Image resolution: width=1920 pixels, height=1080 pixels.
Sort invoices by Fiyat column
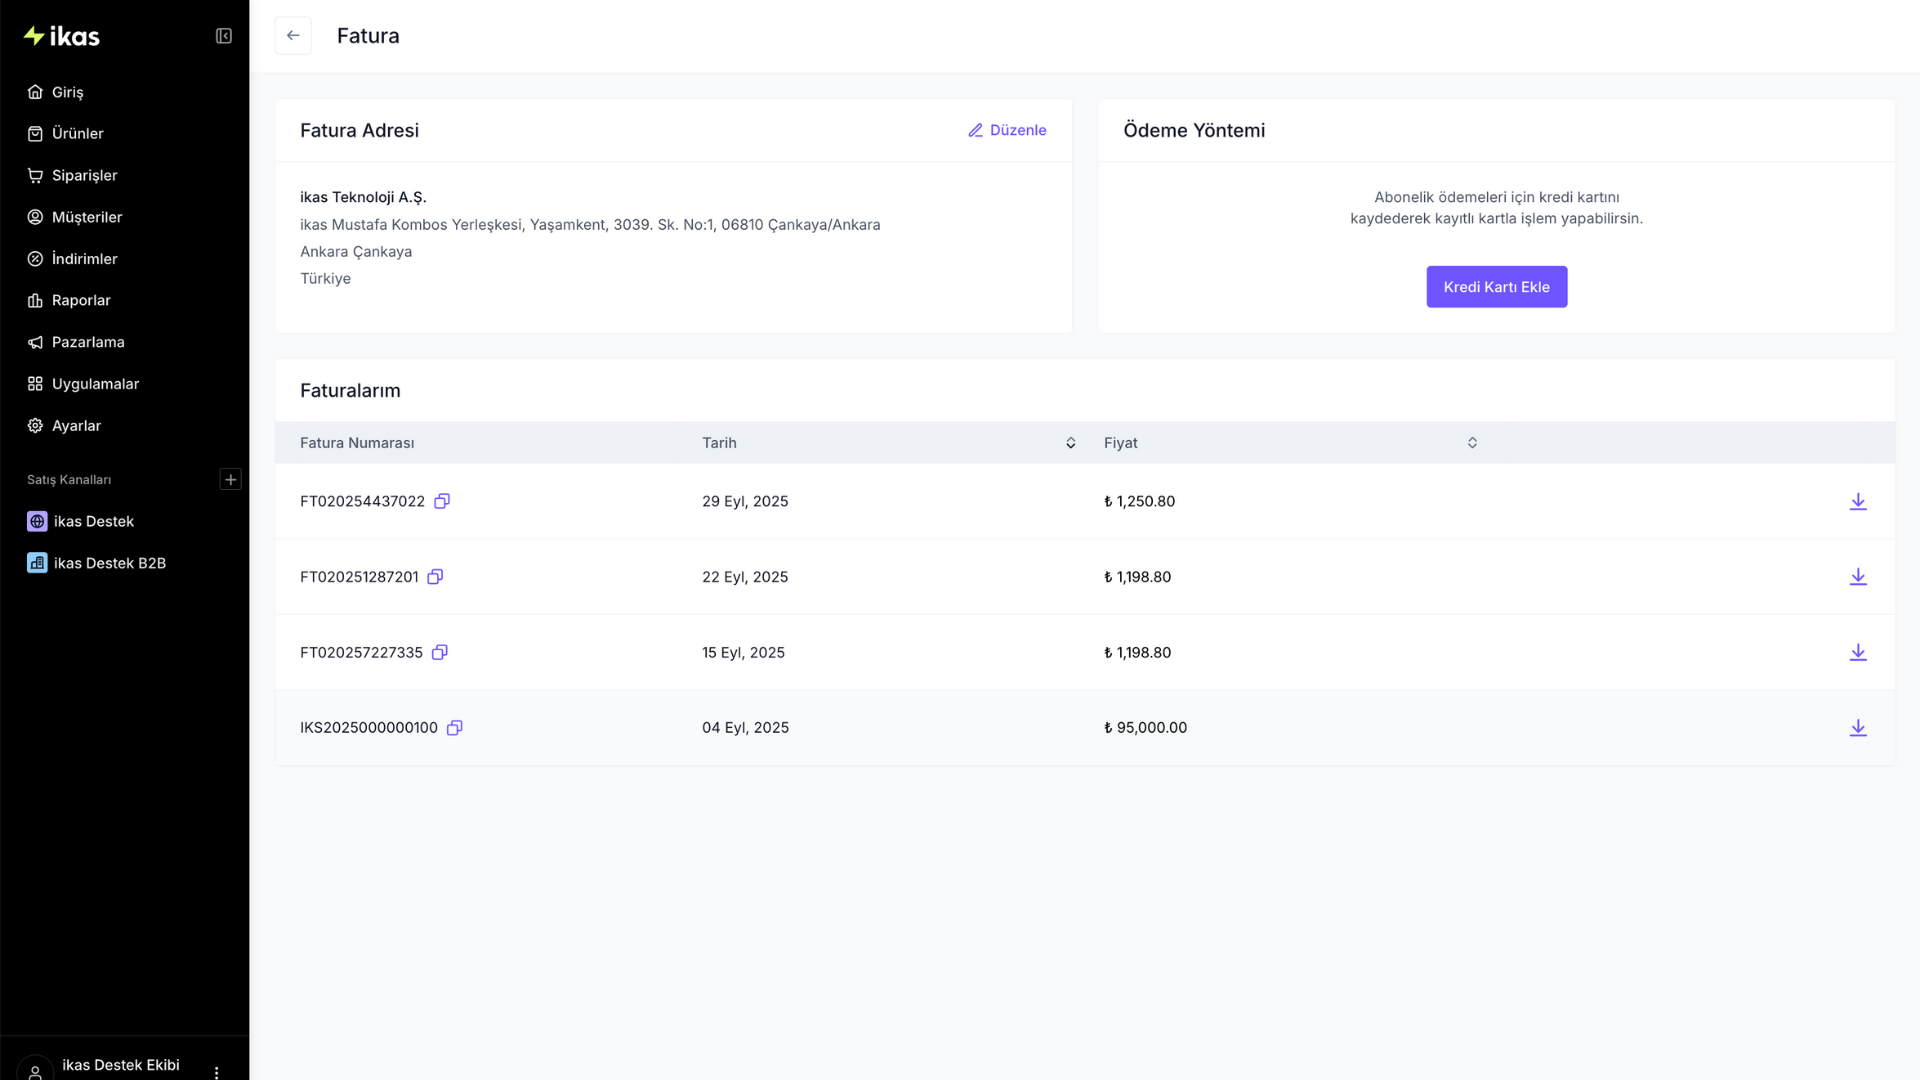point(1472,443)
